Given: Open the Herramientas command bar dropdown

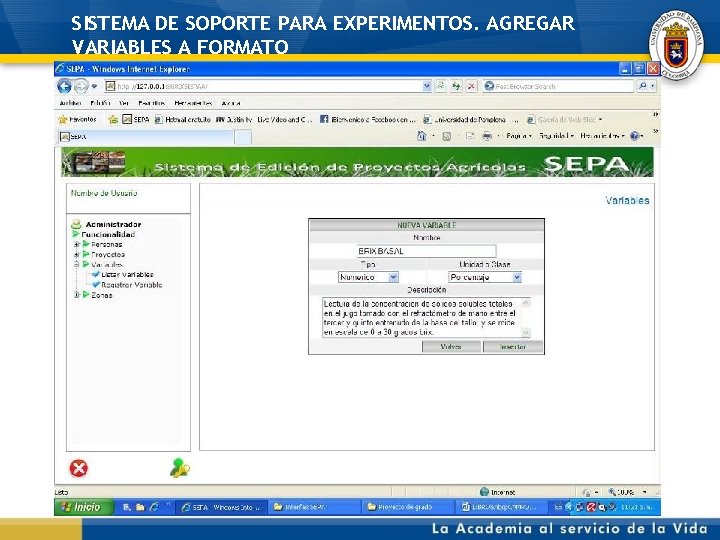Looking at the screenshot, I should pyautogui.click(x=602, y=136).
